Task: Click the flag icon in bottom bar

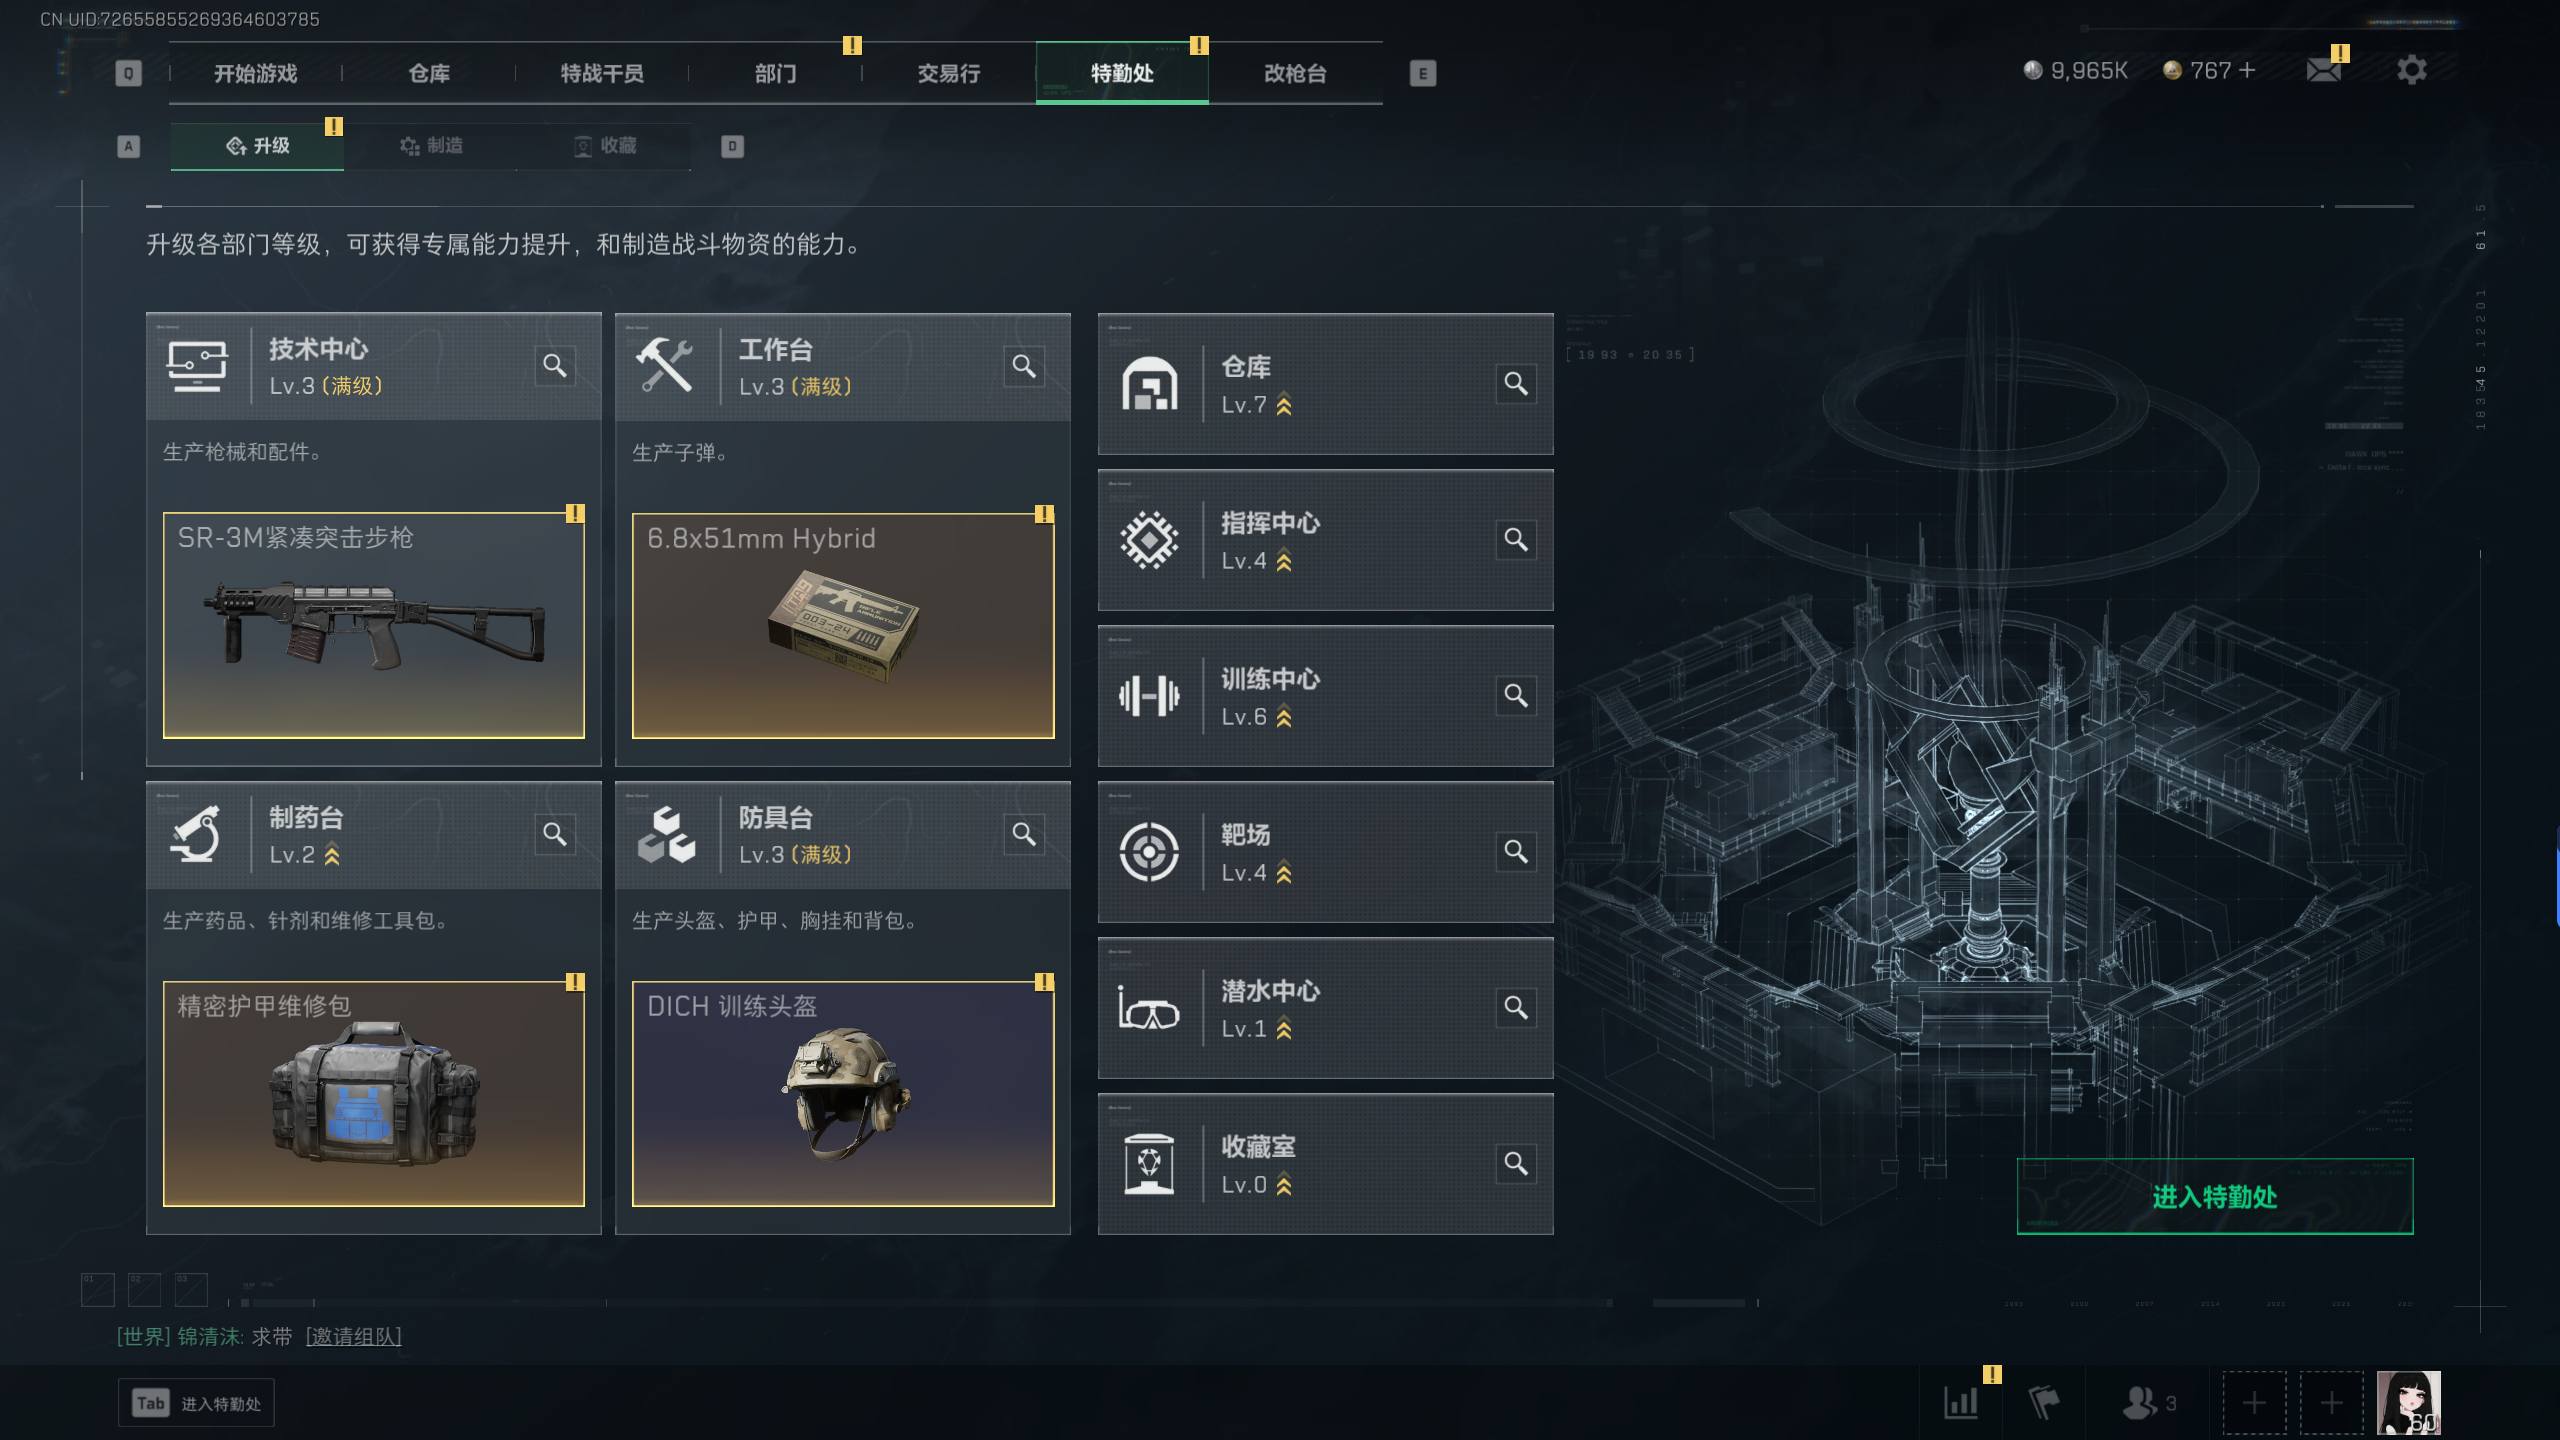Action: [2044, 1402]
